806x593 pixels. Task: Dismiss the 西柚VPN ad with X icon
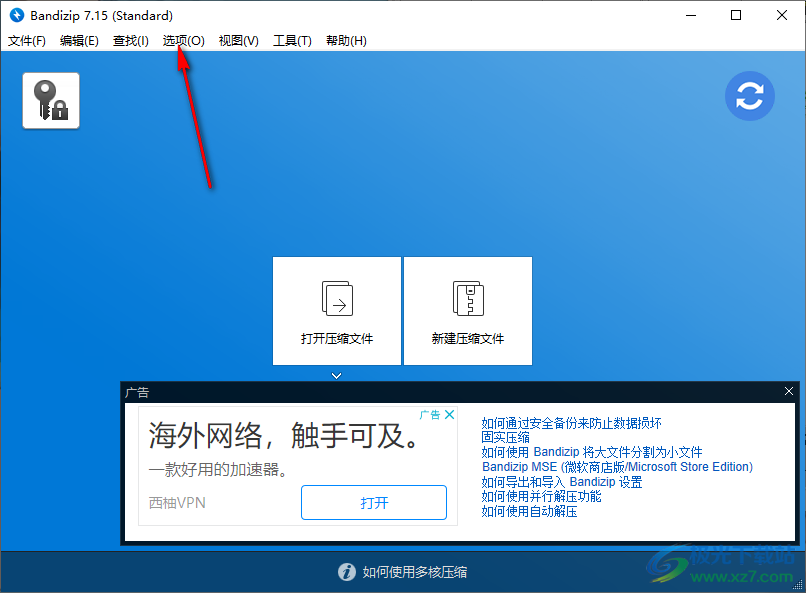click(x=450, y=414)
